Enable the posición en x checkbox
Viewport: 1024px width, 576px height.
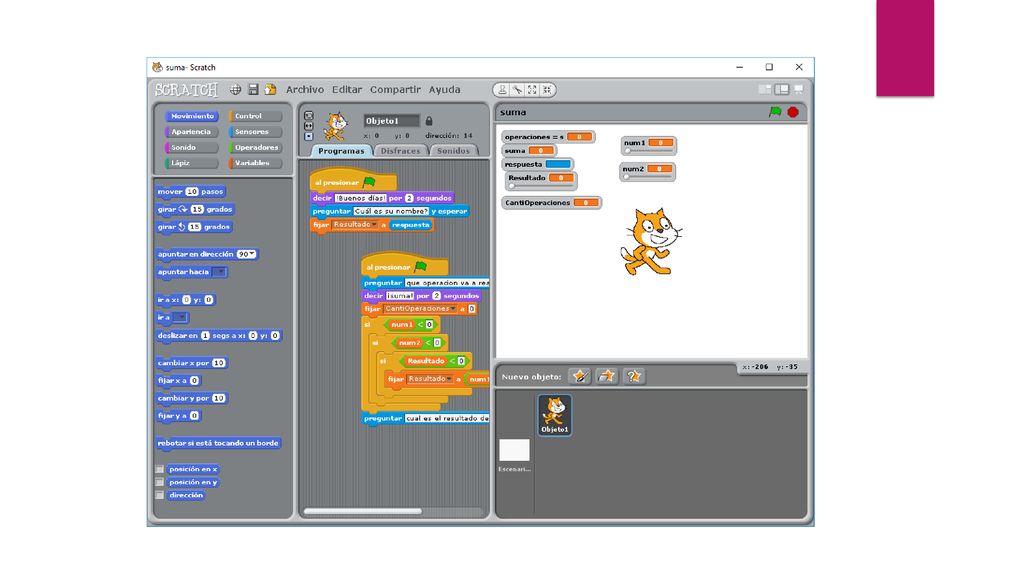159,469
